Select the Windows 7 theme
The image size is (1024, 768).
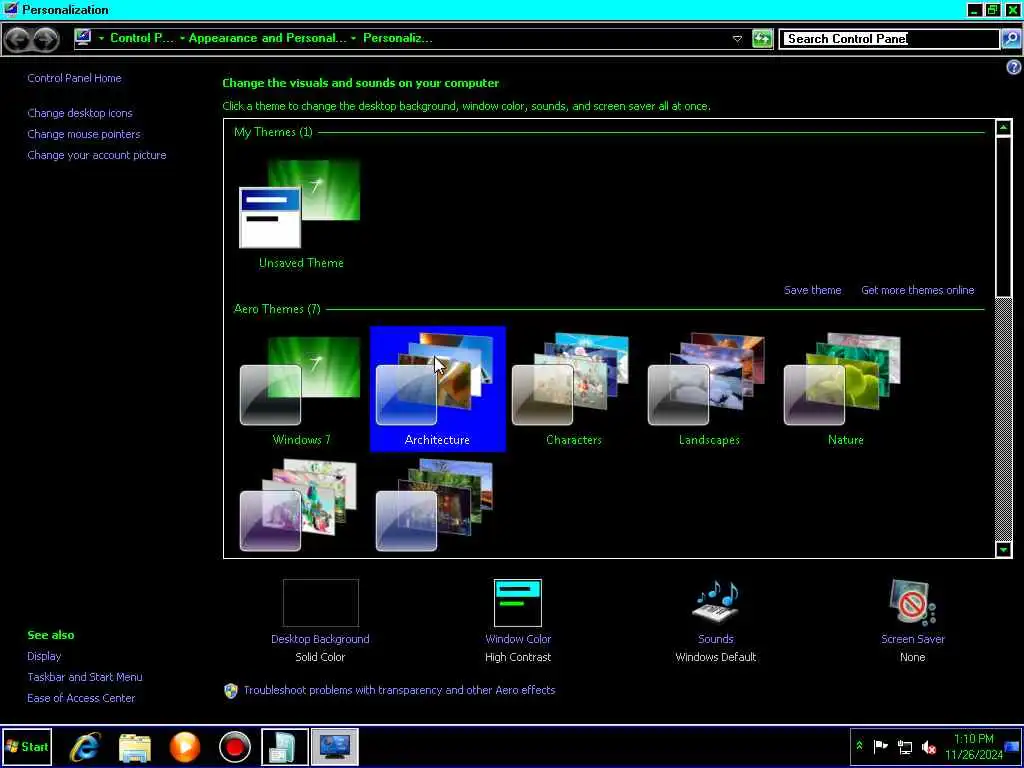(x=301, y=391)
